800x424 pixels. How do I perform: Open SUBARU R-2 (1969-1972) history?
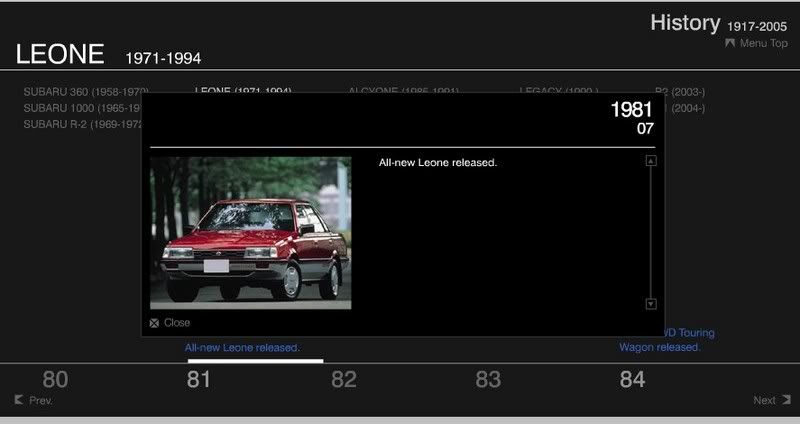click(x=82, y=124)
